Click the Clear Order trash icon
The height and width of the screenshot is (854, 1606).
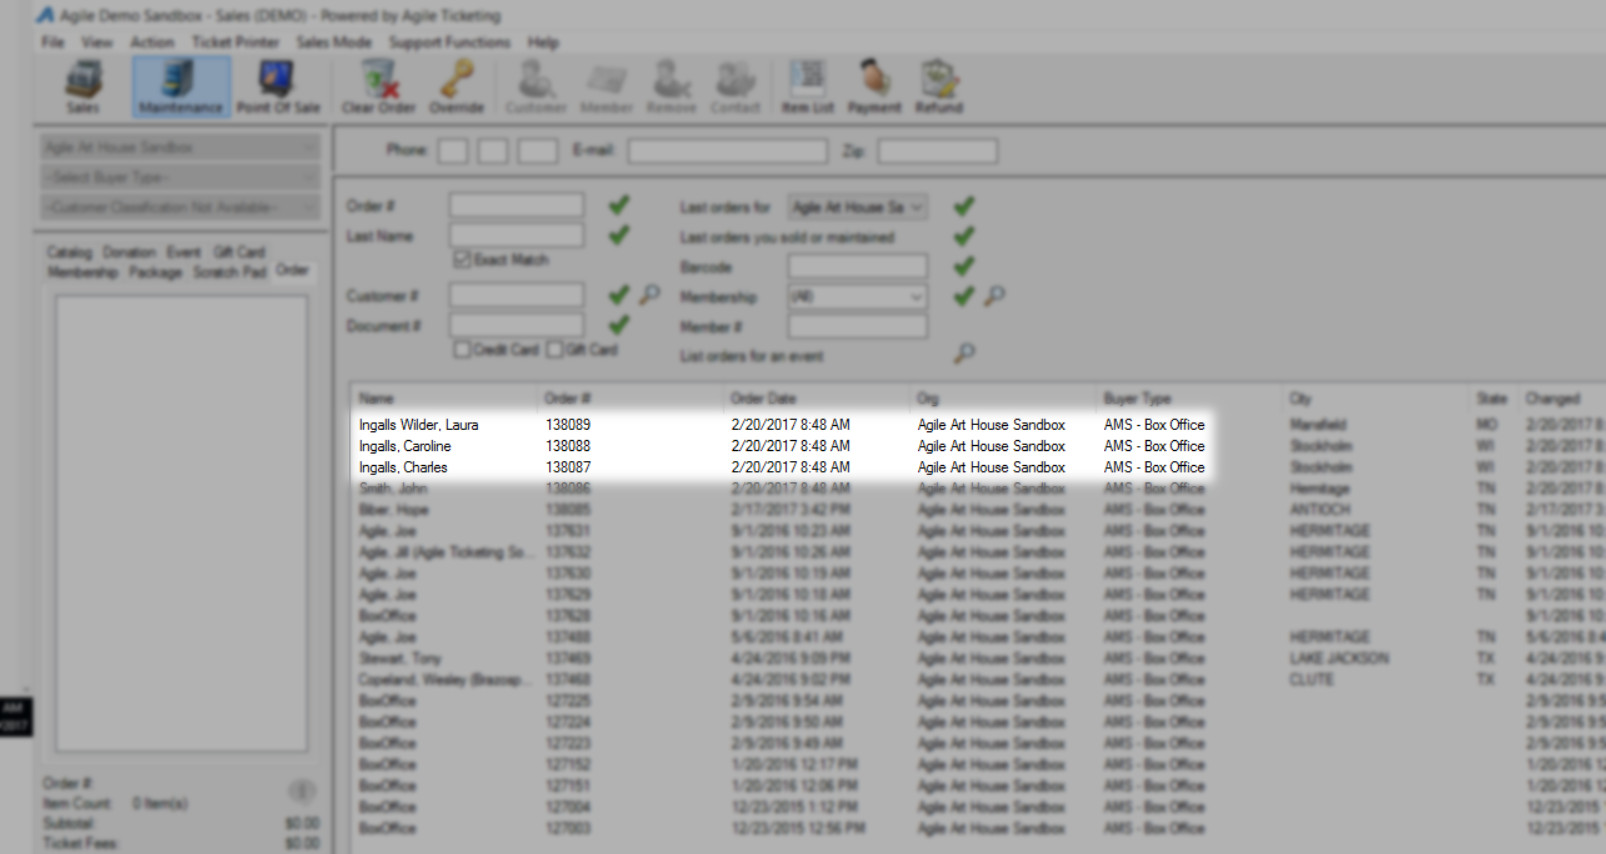[x=378, y=86]
